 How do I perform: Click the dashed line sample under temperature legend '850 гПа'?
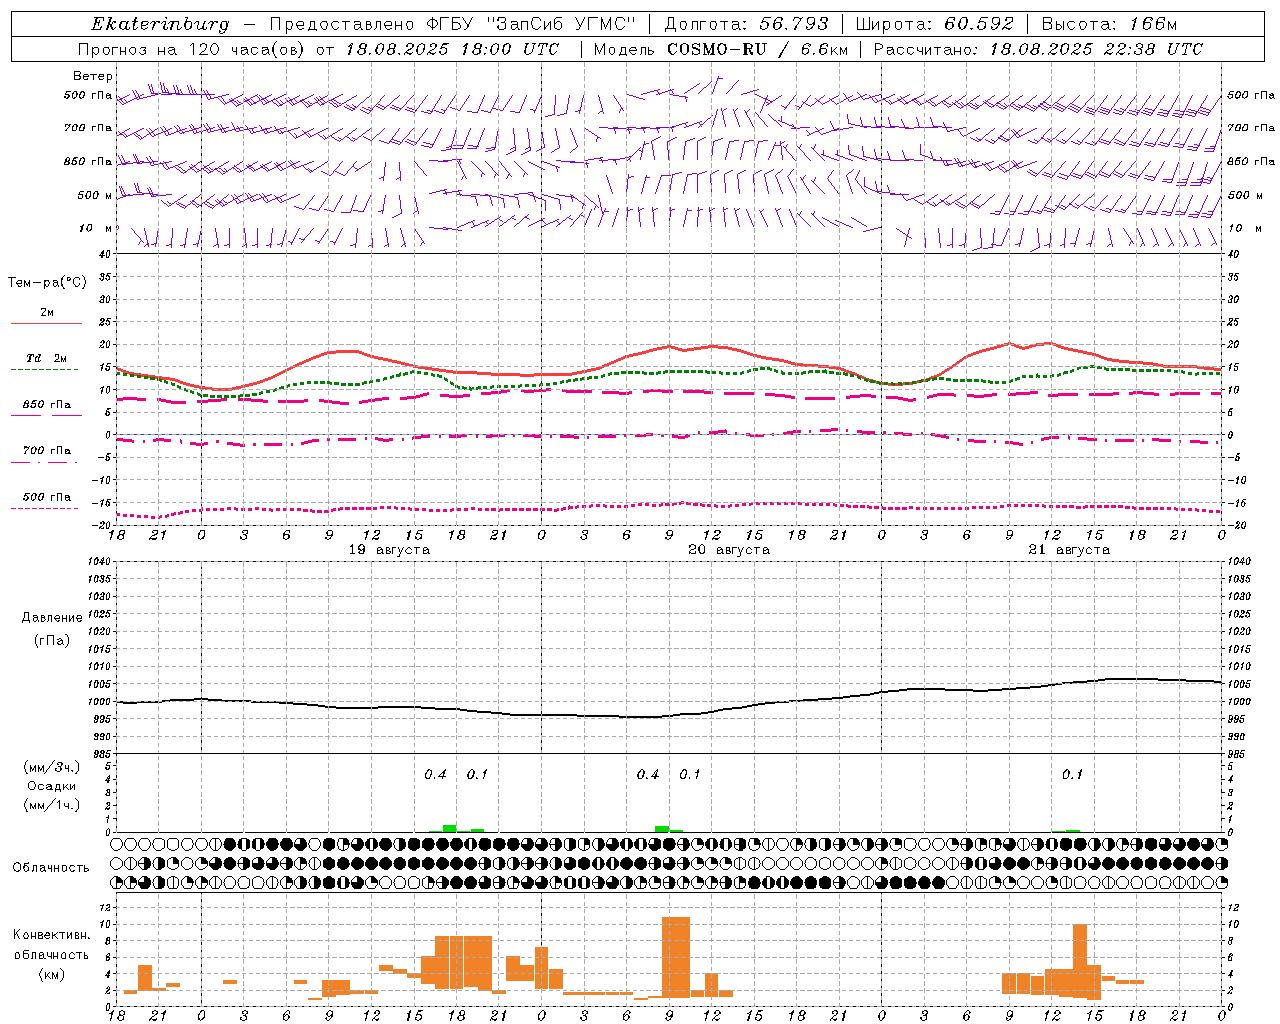tap(45, 415)
